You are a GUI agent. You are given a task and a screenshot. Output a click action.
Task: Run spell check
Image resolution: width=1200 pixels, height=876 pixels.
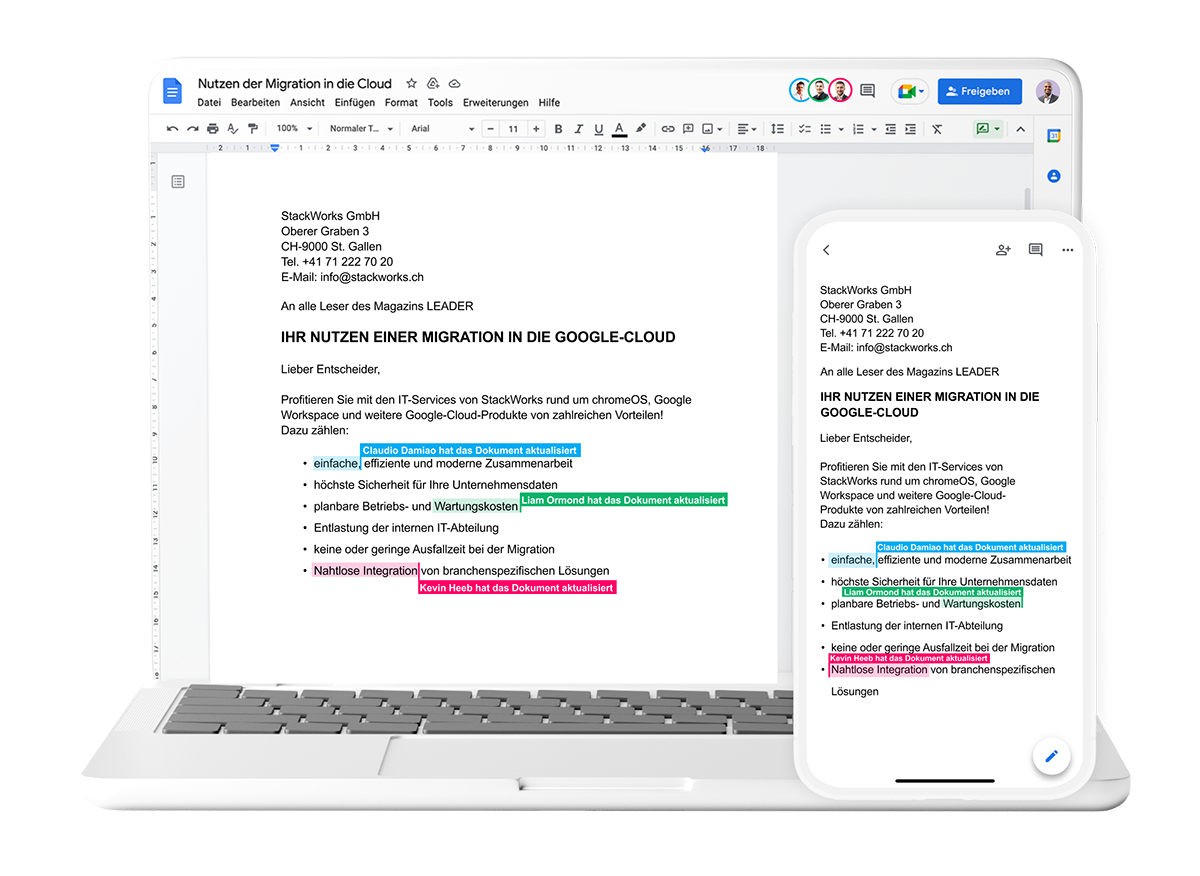233,129
